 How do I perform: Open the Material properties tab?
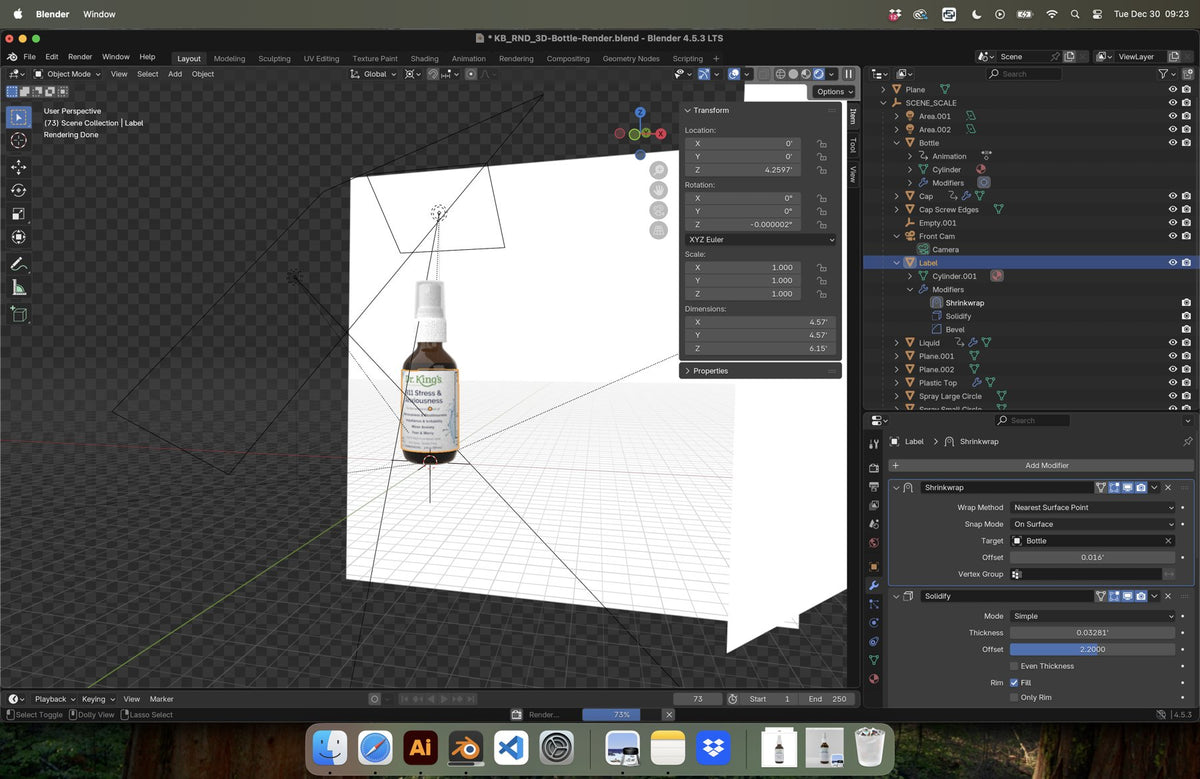coord(873,679)
